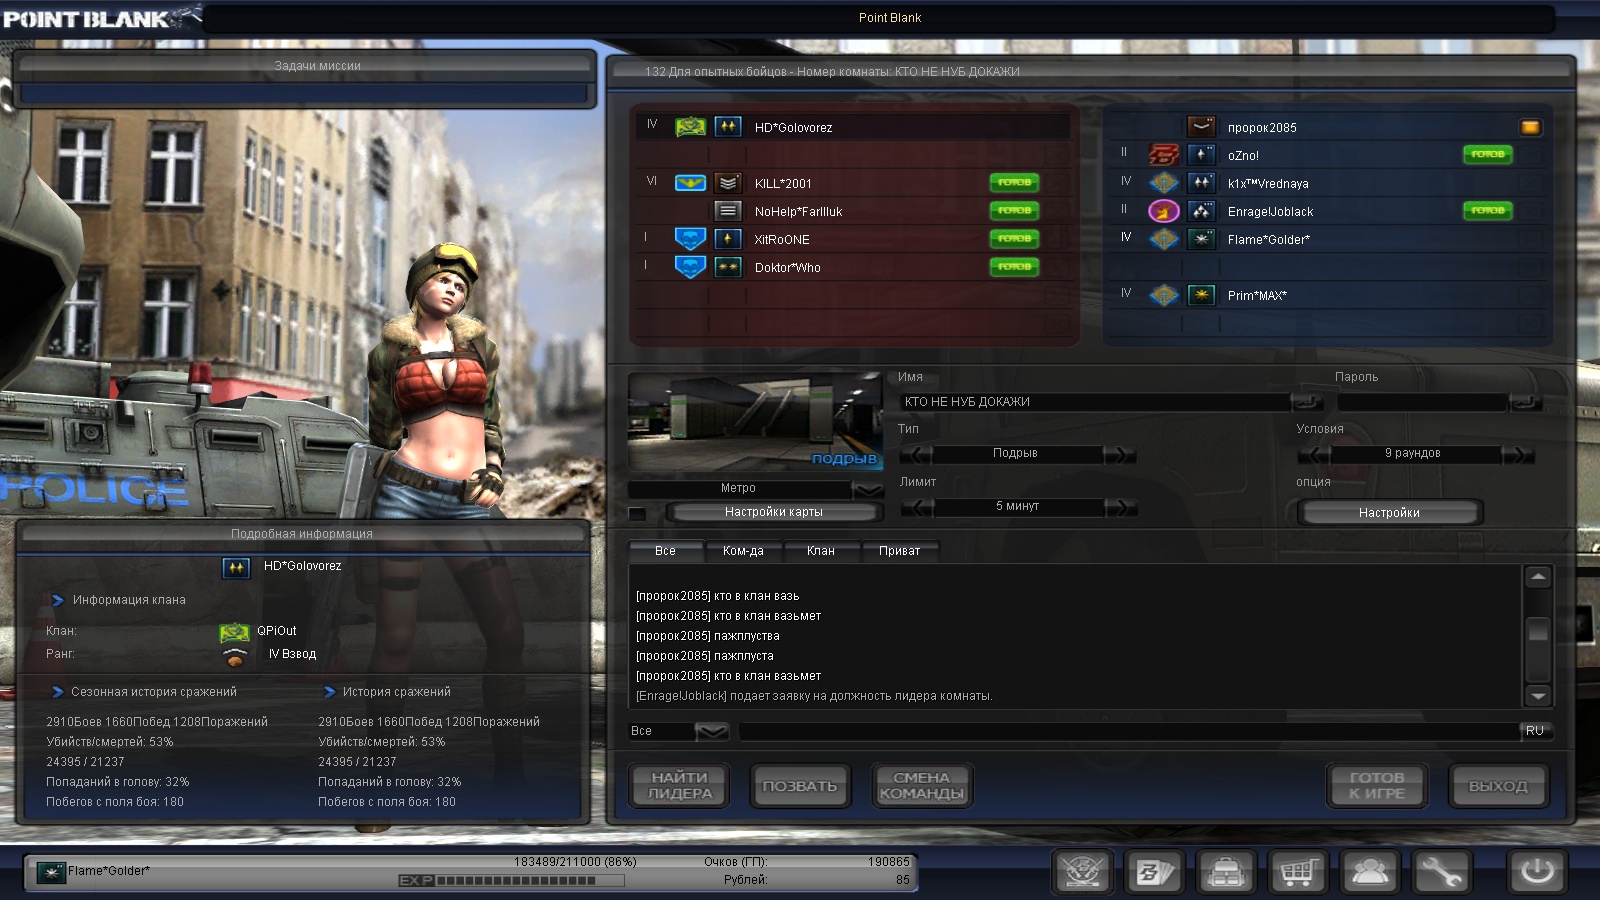Switch to the Клан chat tab
Viewport: 1600px width, 900px height.
821,551
